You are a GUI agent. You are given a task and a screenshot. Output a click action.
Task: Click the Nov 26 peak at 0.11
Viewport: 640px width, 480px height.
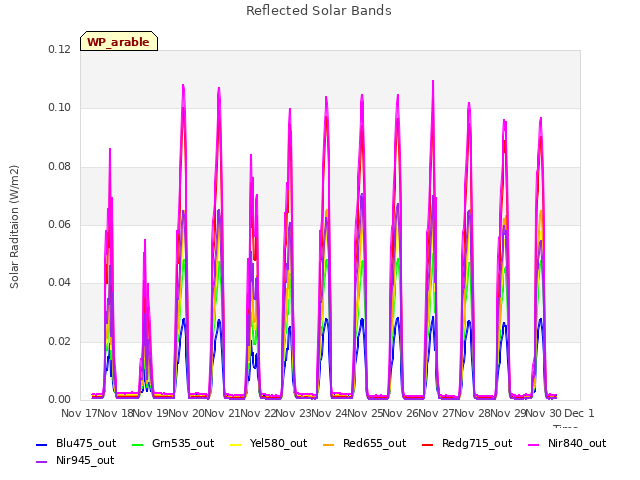tap(433, 82)
